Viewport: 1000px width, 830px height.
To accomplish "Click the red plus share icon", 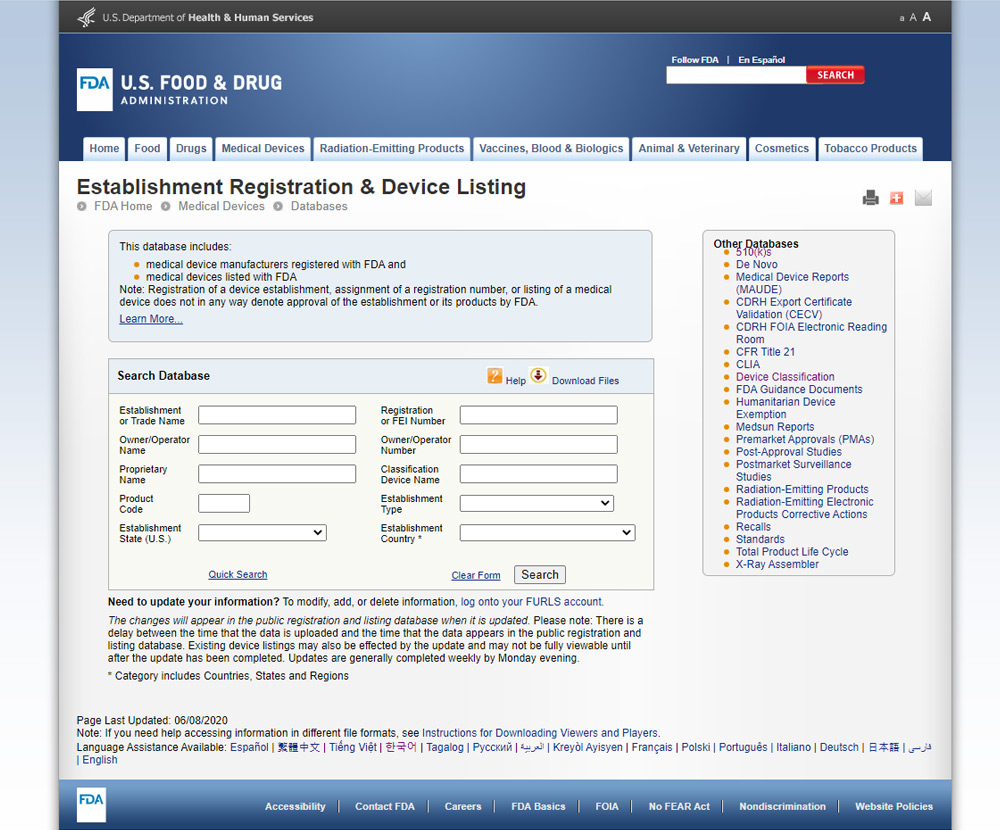I will [x=897, y=198].
